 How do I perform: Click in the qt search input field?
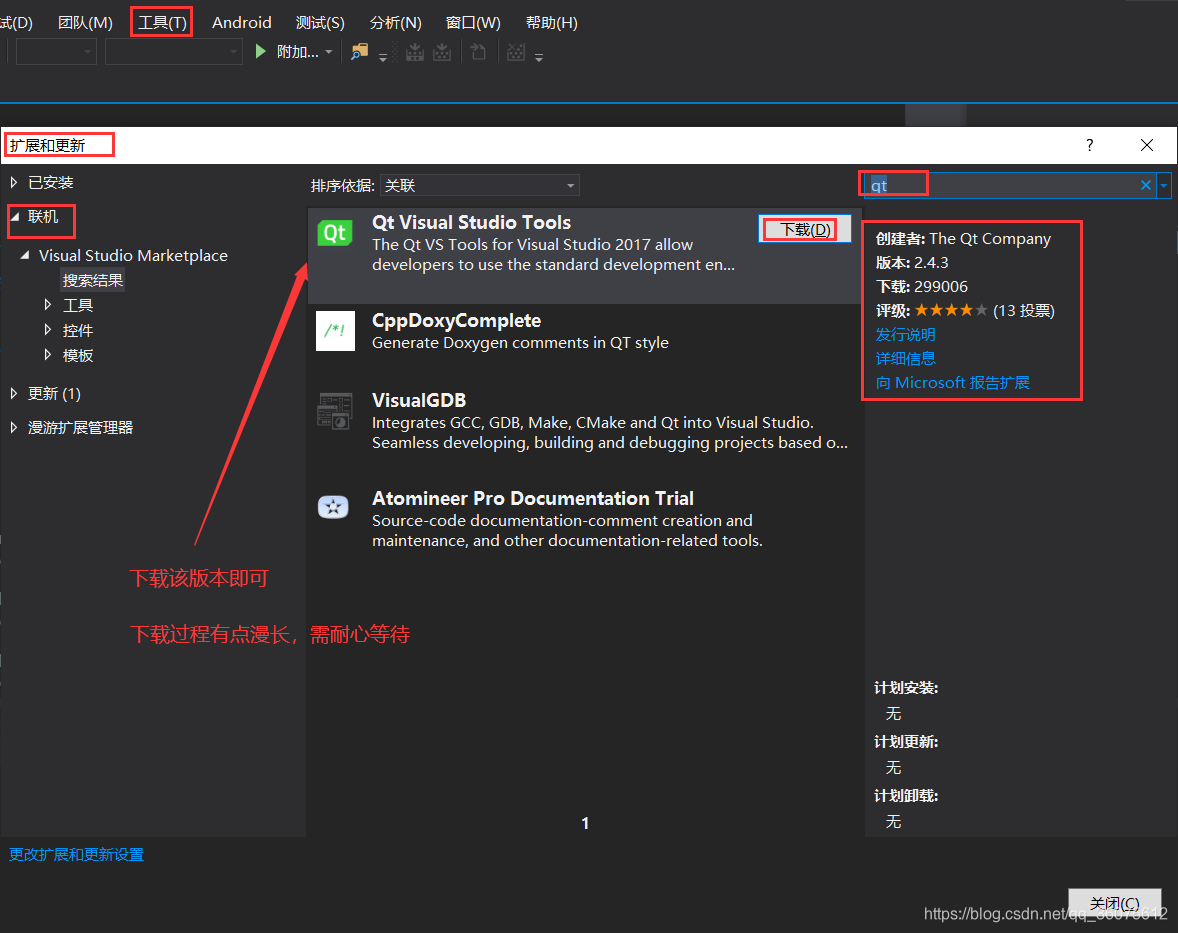(999, 185)
